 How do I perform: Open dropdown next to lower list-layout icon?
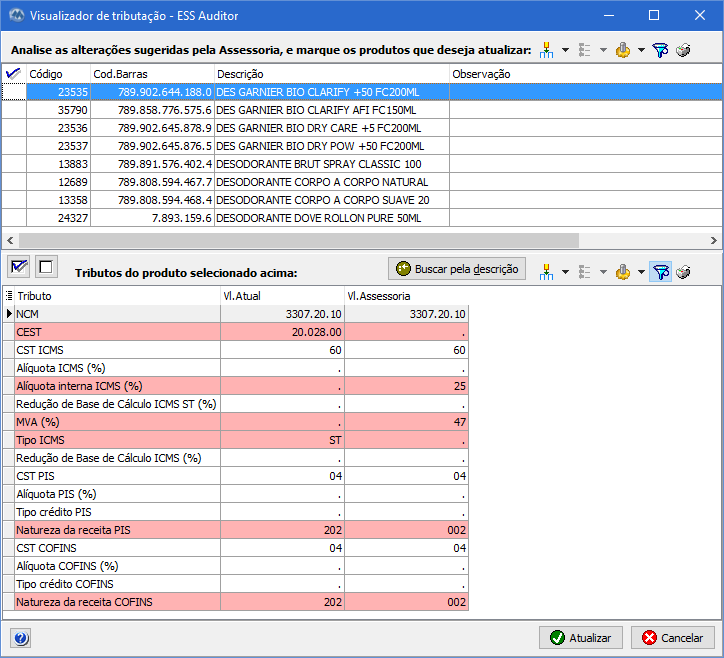(603, 272)
